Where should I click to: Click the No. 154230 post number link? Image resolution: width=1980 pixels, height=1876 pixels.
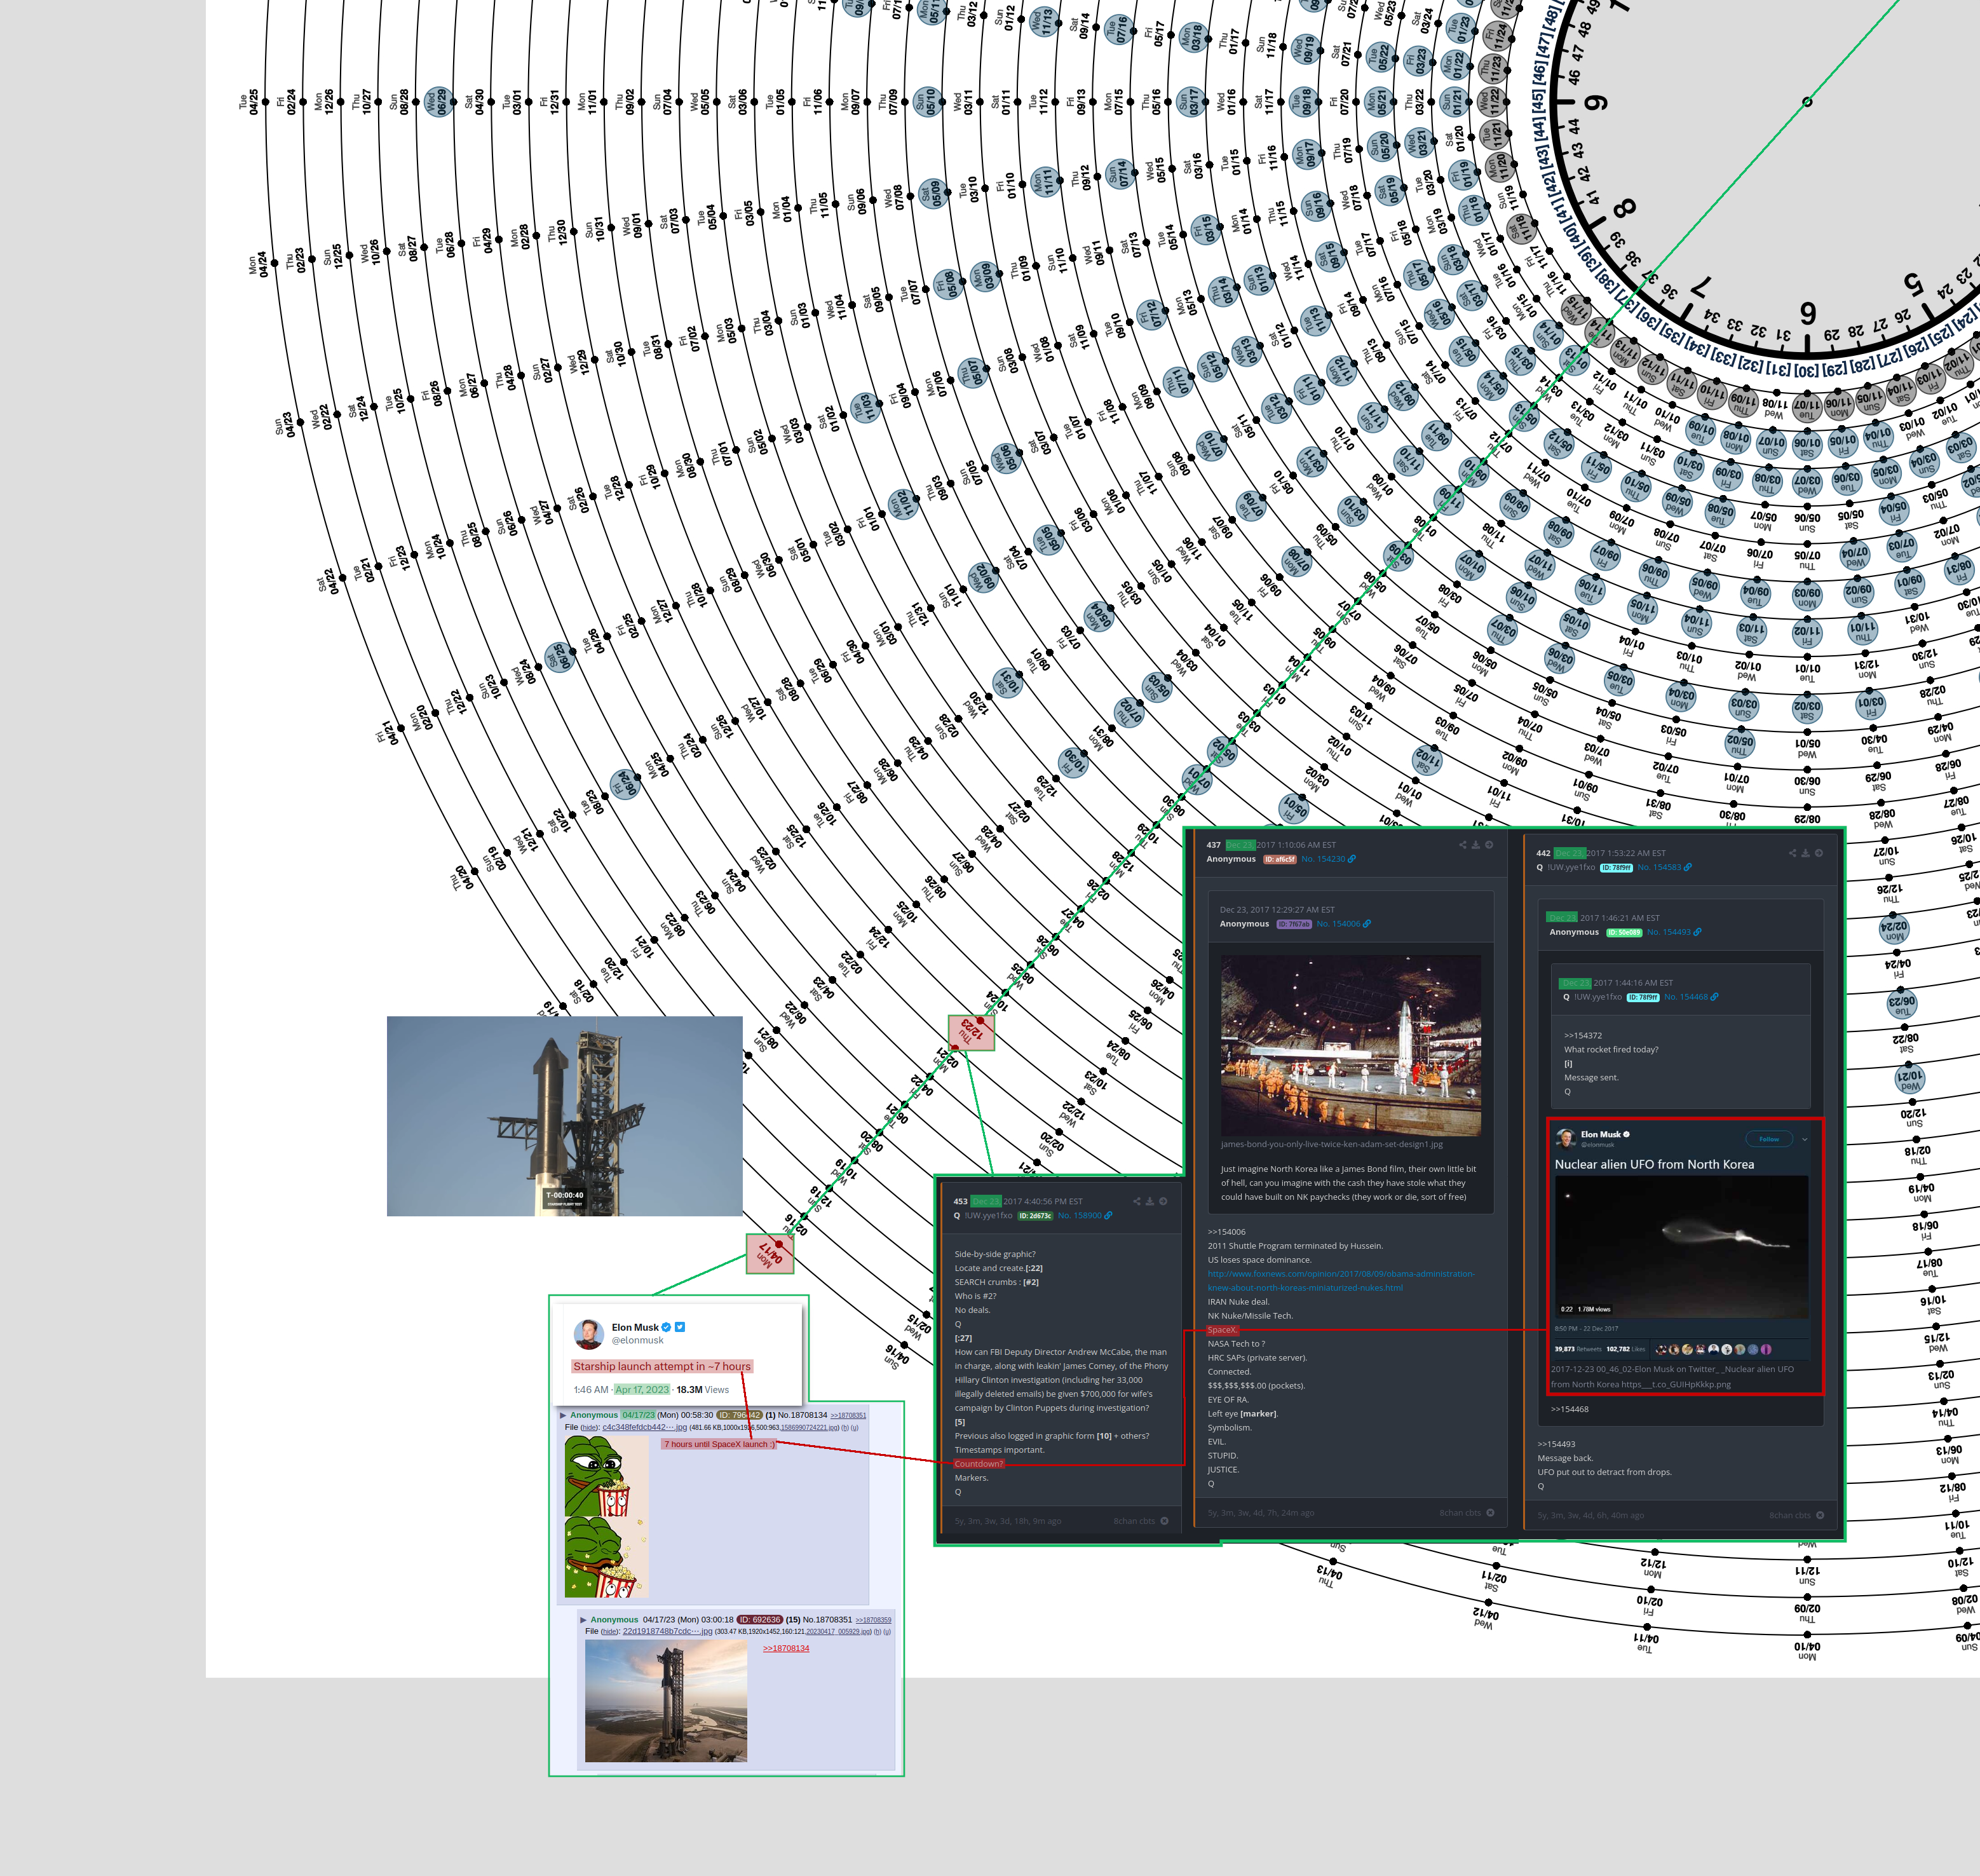click(1323, 859)
